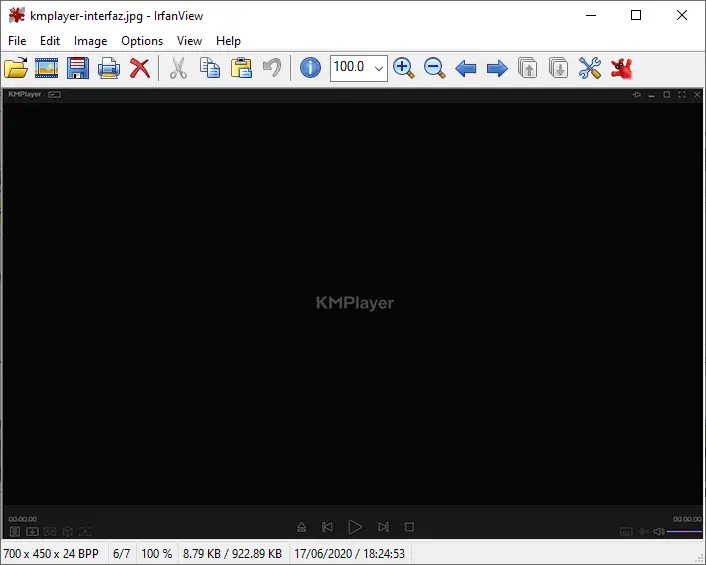
Task: Delete the file with the red X
Action: (140, 68)
